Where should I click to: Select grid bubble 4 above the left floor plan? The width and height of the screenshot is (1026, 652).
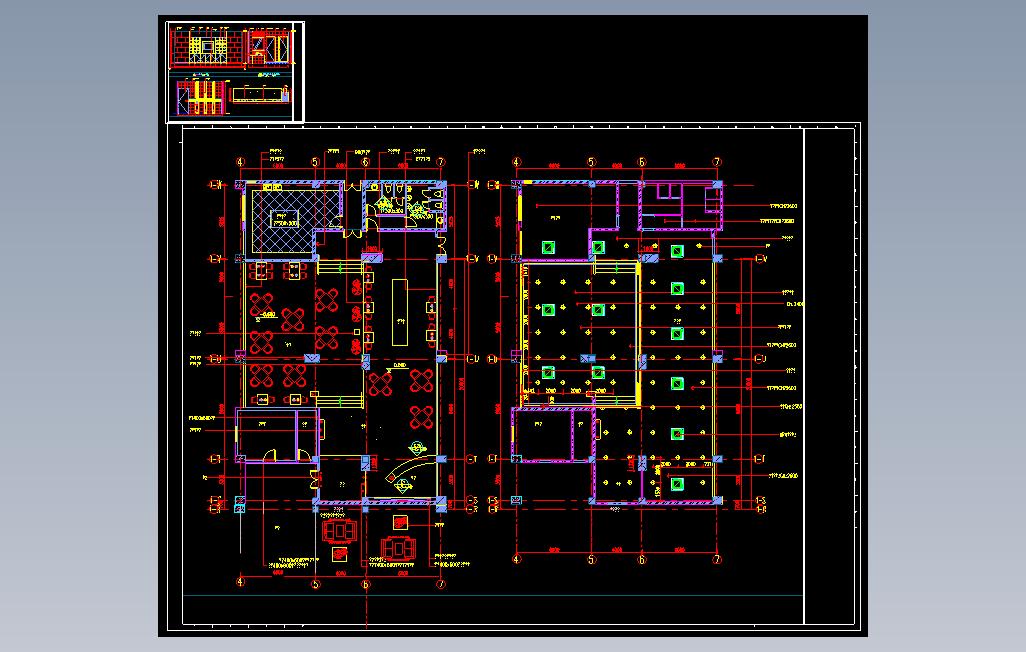click(x=241, y=162)
